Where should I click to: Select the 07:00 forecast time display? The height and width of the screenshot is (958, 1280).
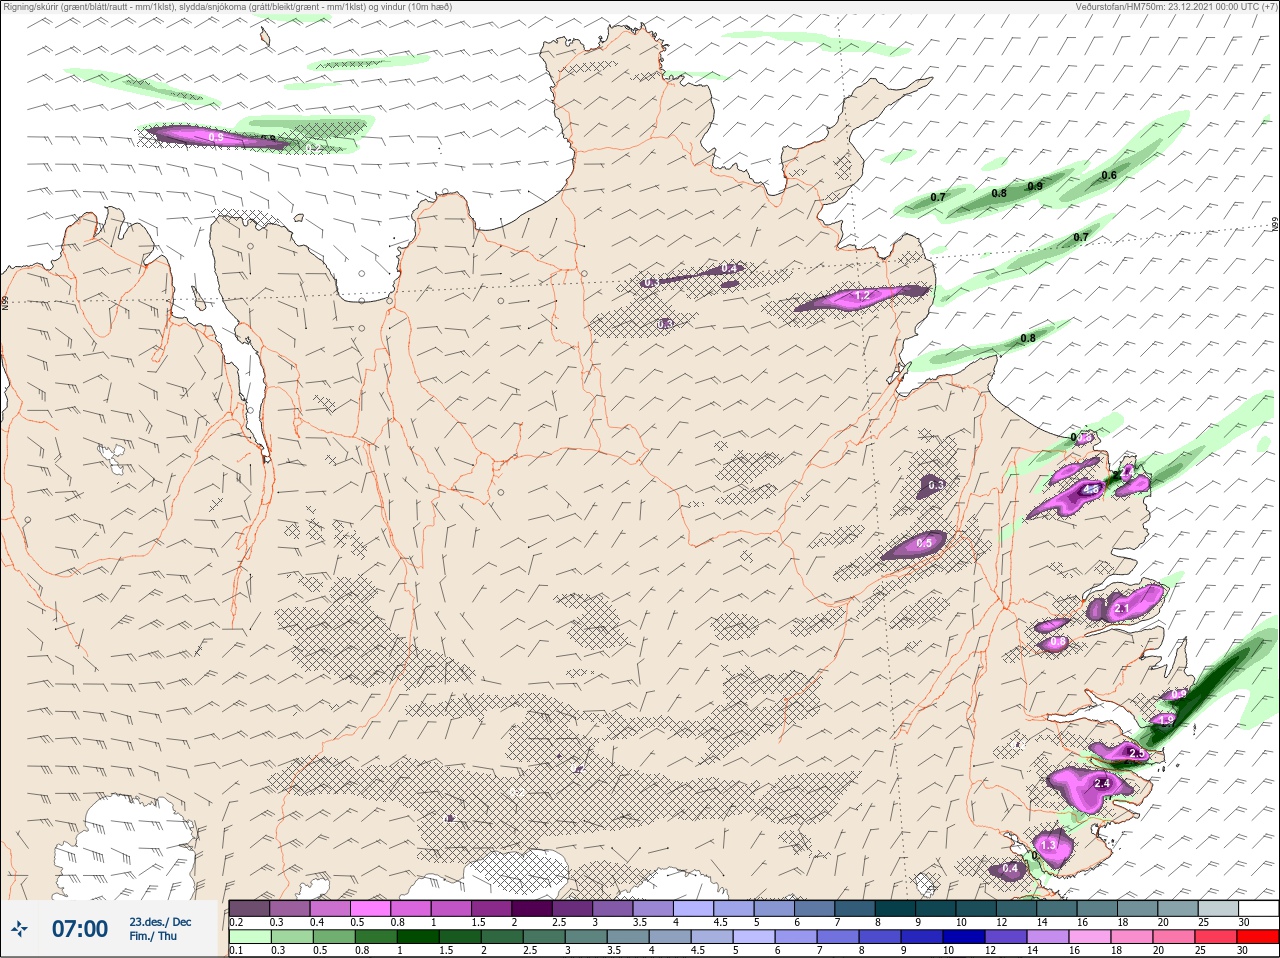pos(80,929)
